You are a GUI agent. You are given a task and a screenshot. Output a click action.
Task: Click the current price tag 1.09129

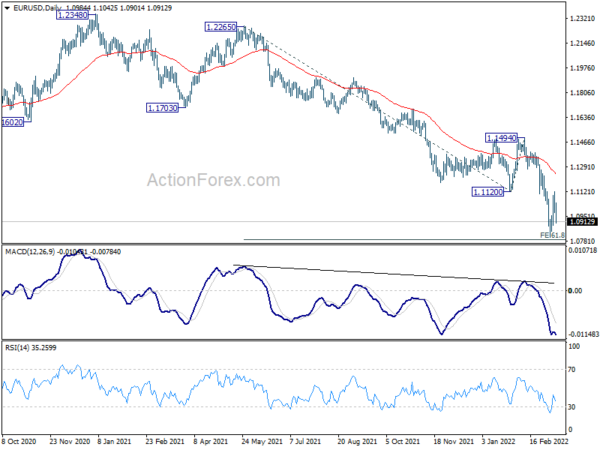582,222
